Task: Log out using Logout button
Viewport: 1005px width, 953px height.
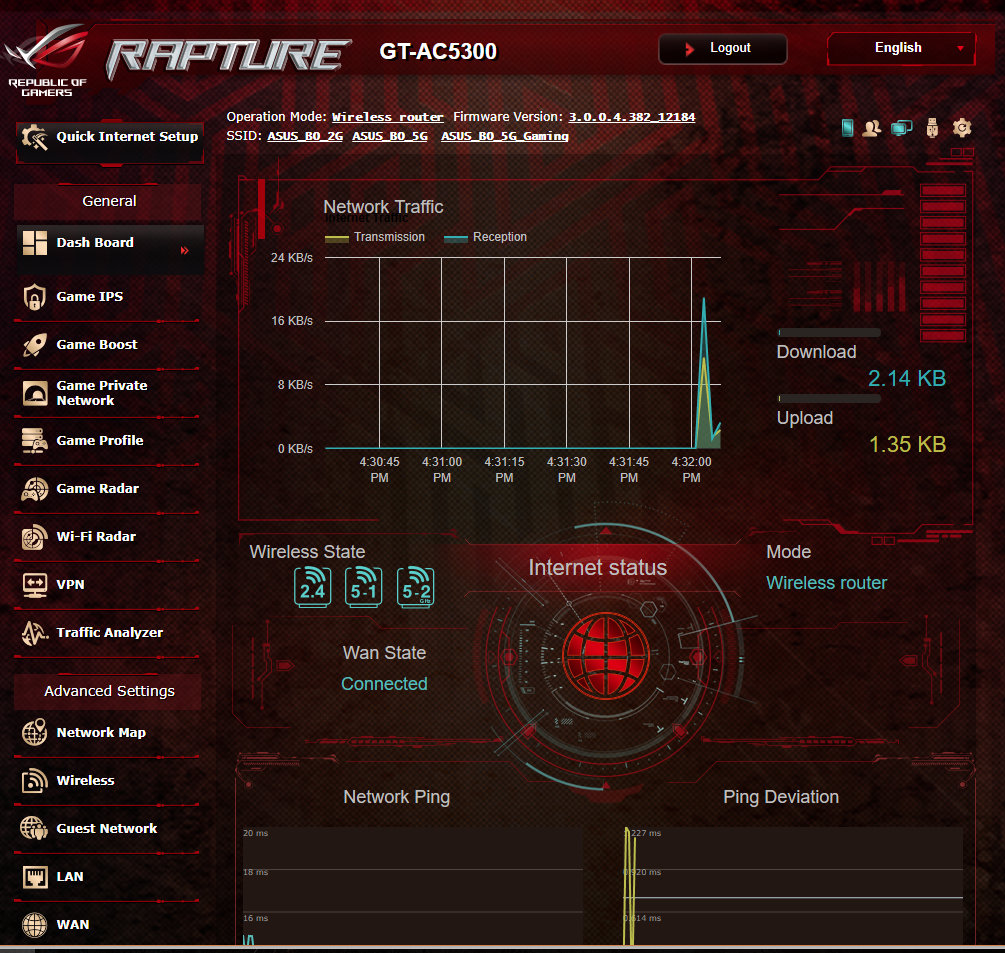Action: (722, 49)
